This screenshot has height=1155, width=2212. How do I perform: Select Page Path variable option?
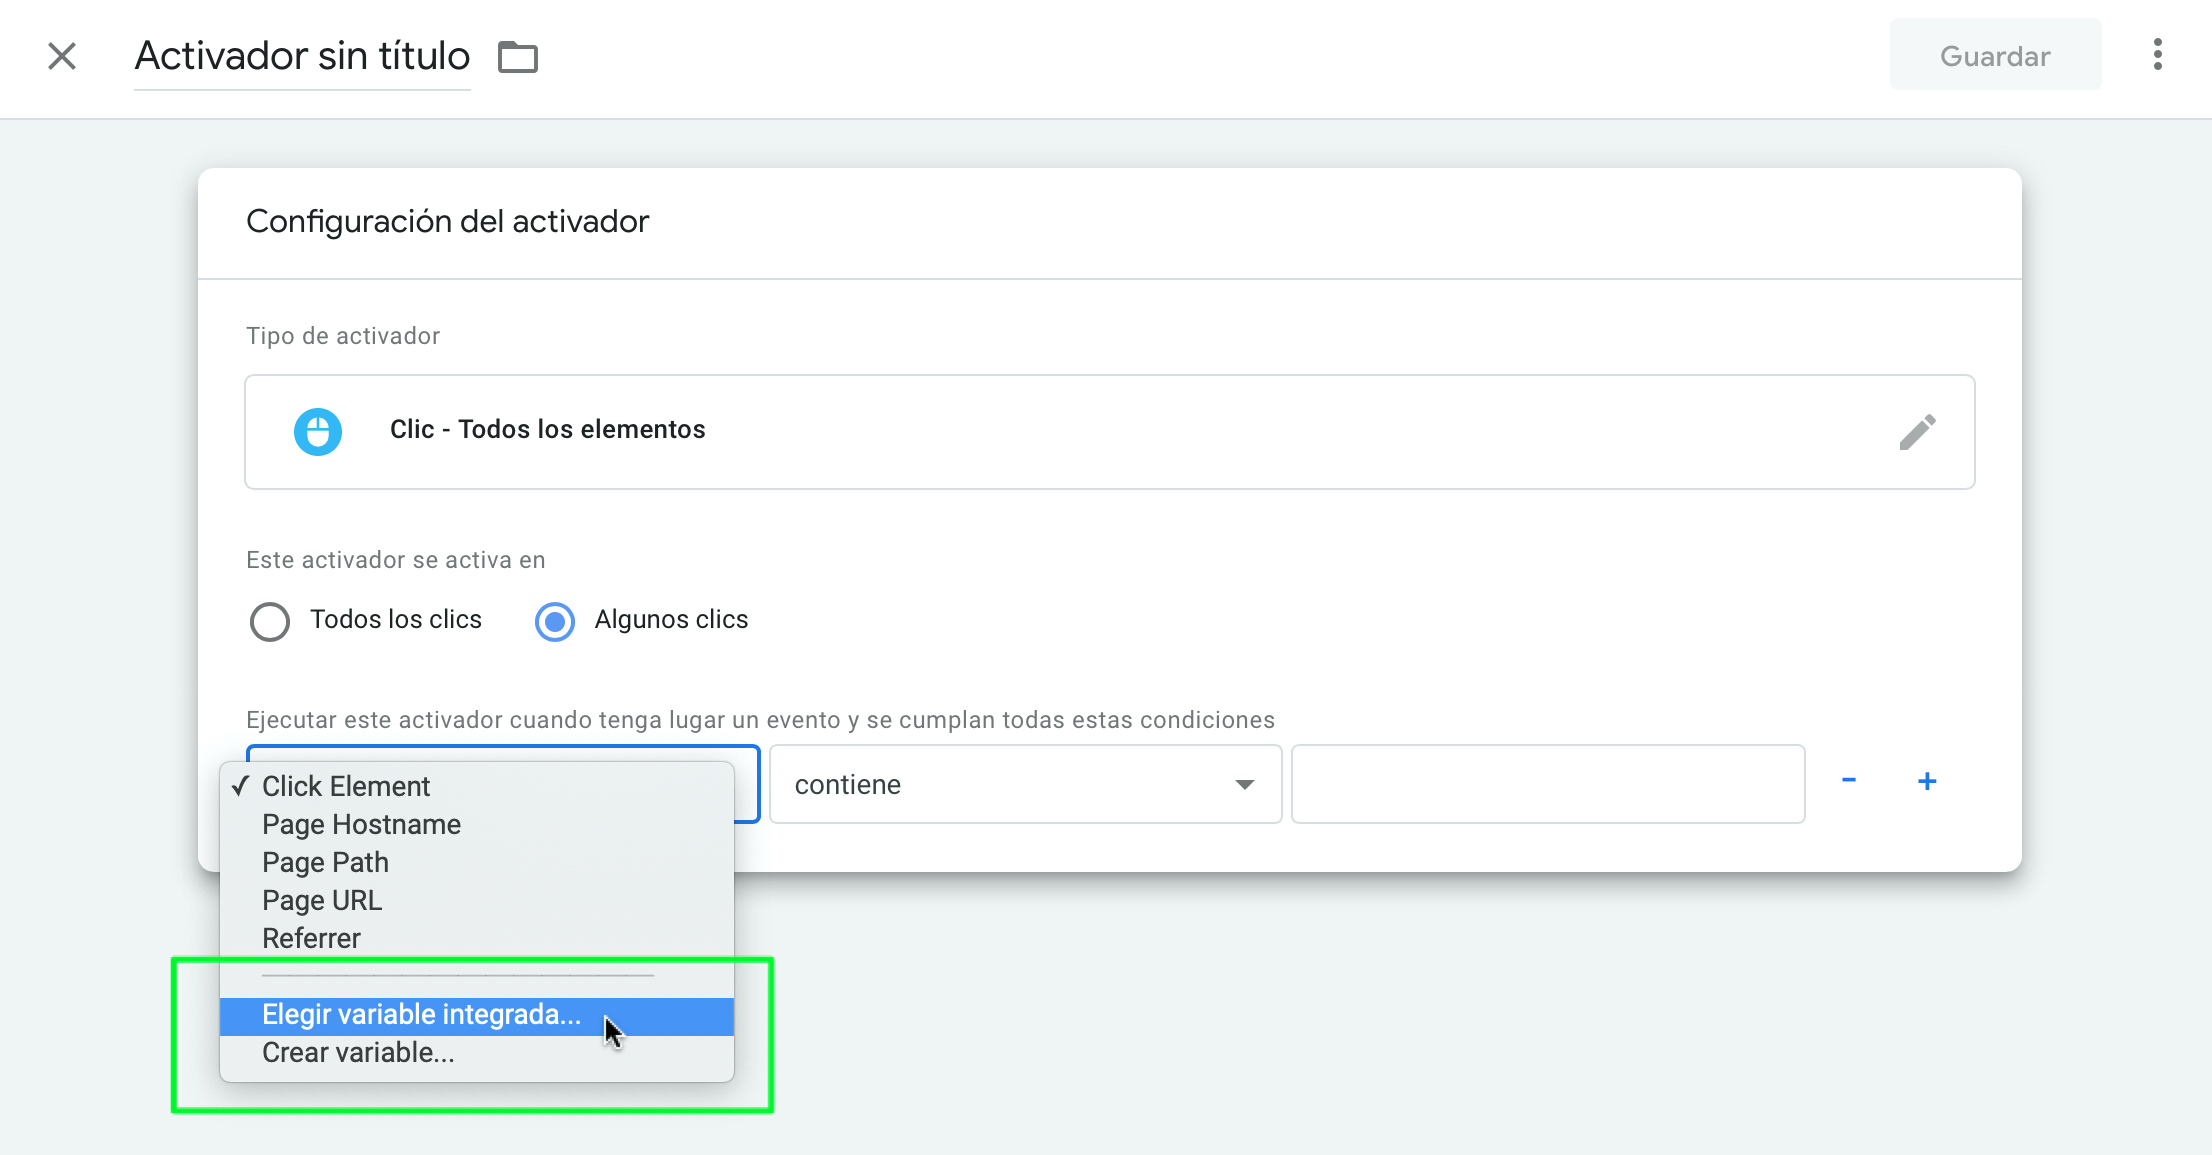coord(325,862)
